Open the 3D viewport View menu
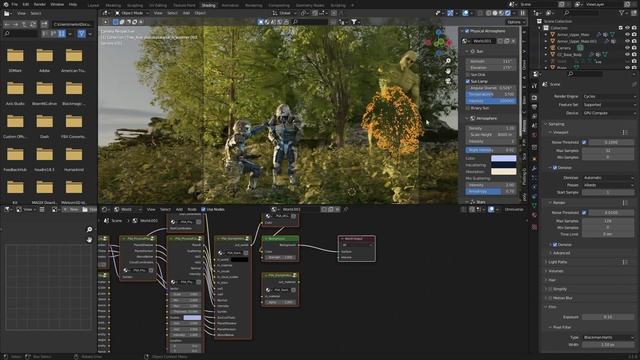 coord(158,13)
